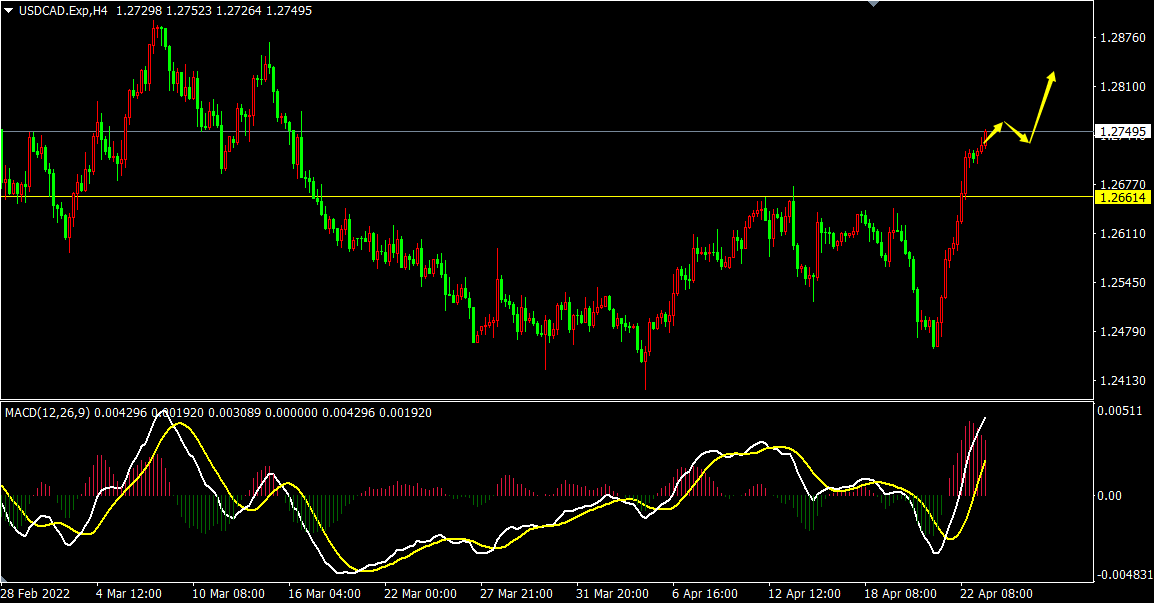
Task: Click the 1.24130 price scale label
Action: click(x=1122, y=381)
